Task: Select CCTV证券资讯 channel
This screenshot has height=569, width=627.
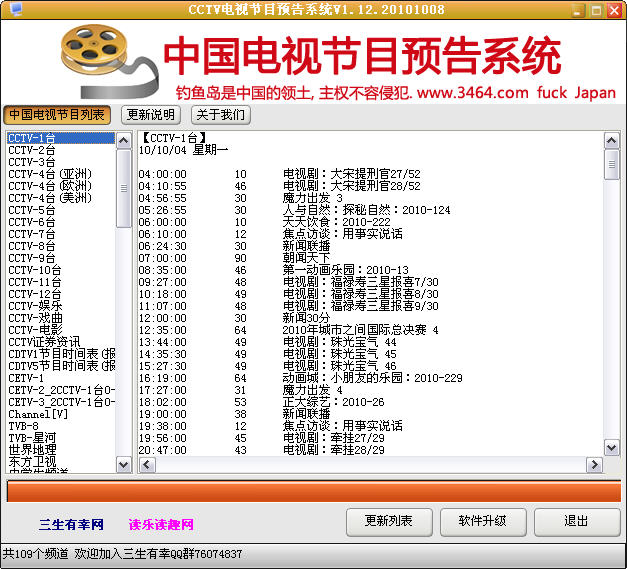Action: pos(61,342)
